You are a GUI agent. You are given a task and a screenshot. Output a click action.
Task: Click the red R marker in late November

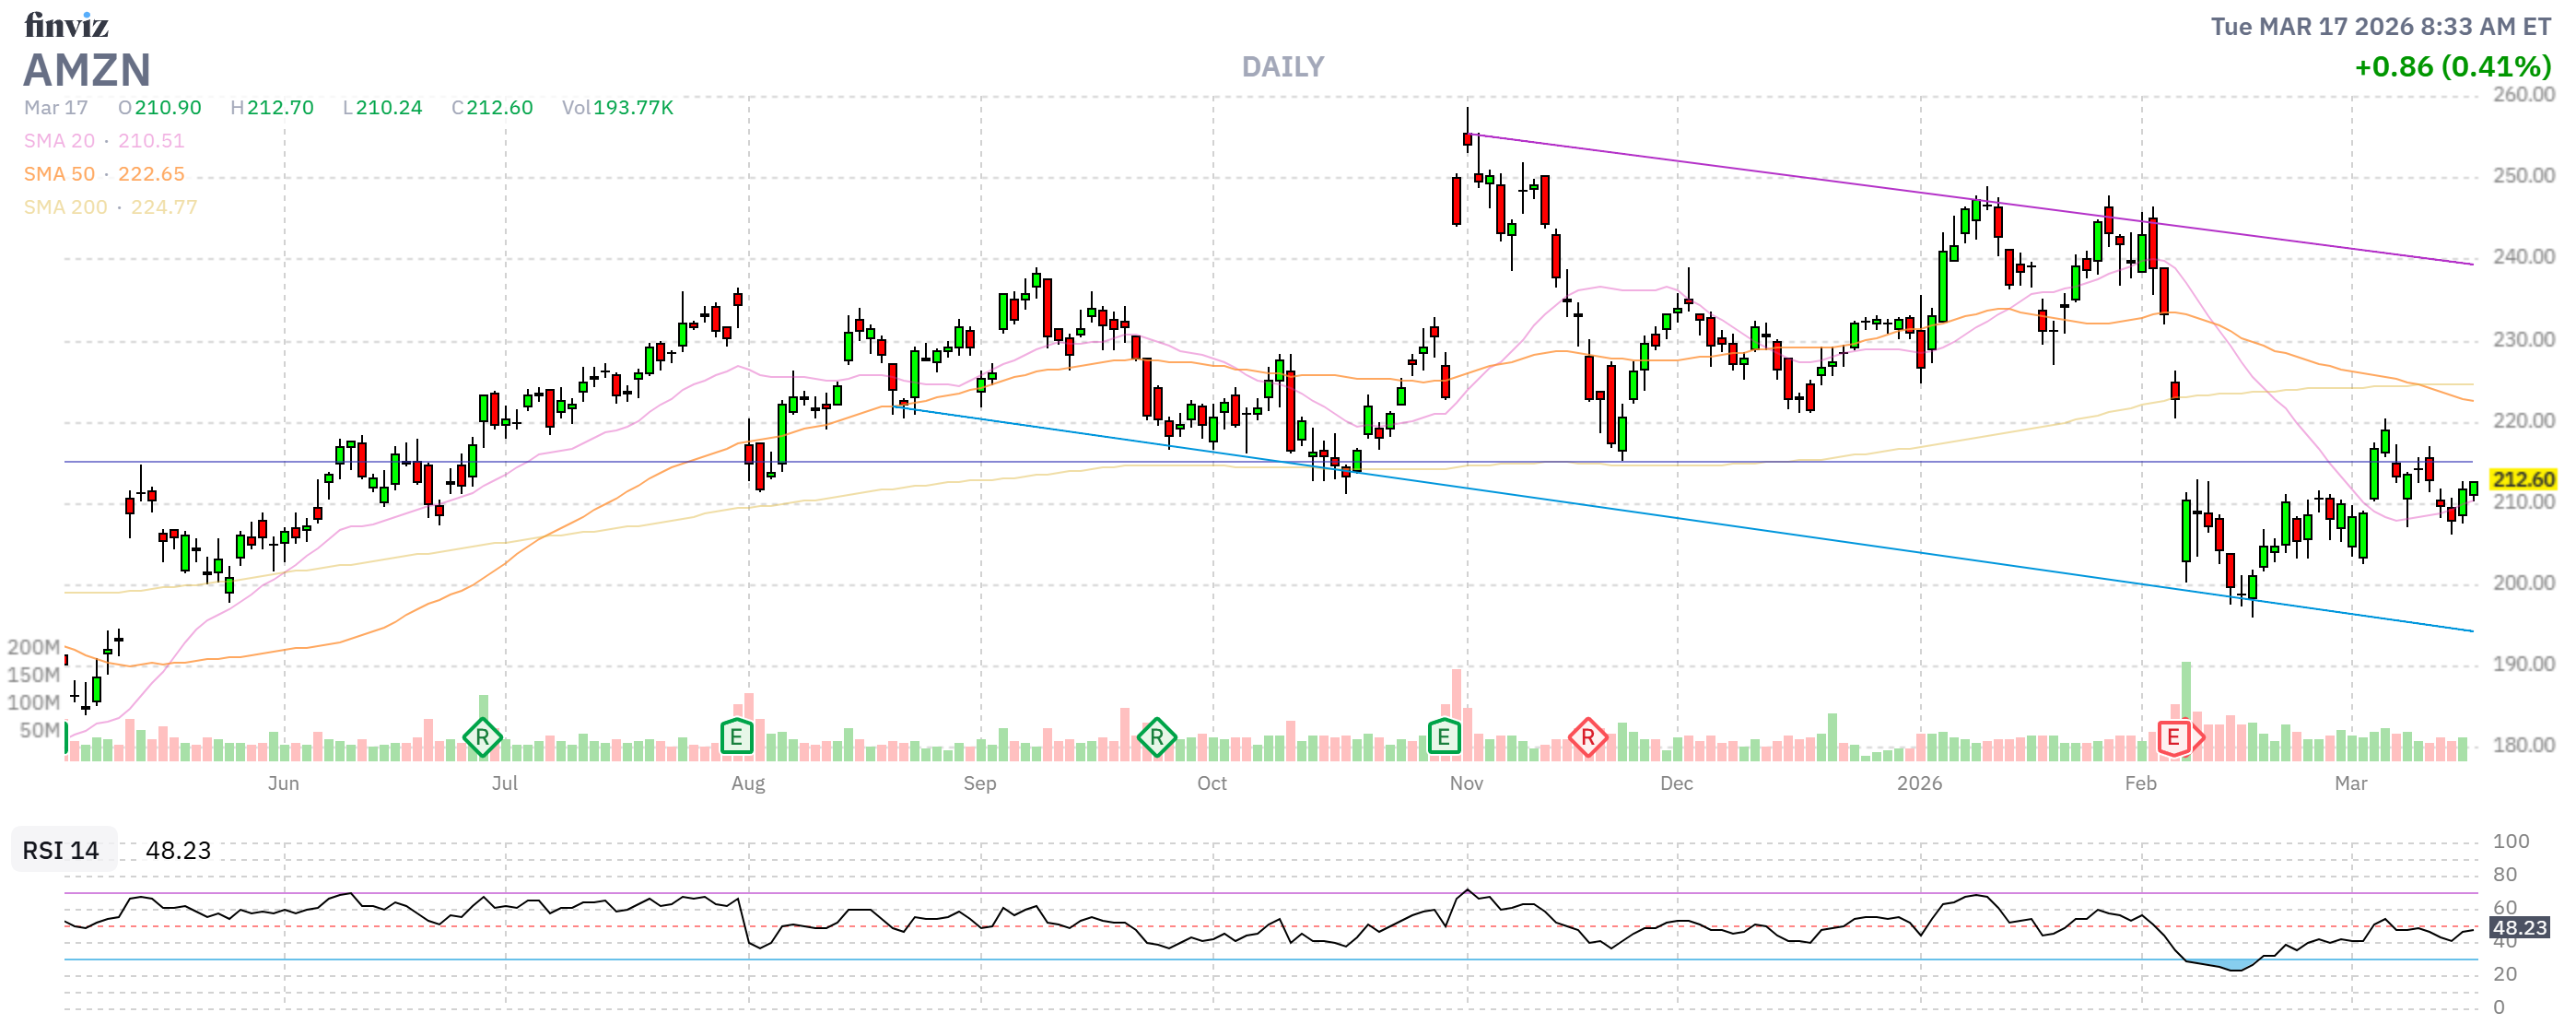pyautogui.click(x=1587, y=738)
